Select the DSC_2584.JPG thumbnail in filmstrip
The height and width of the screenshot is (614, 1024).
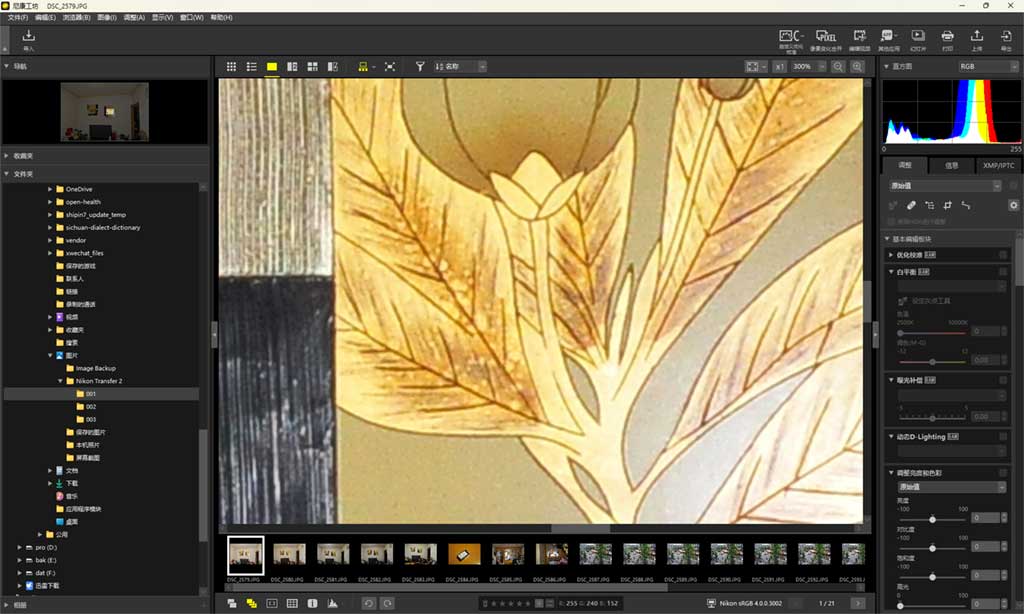click(x=464, y=554)
